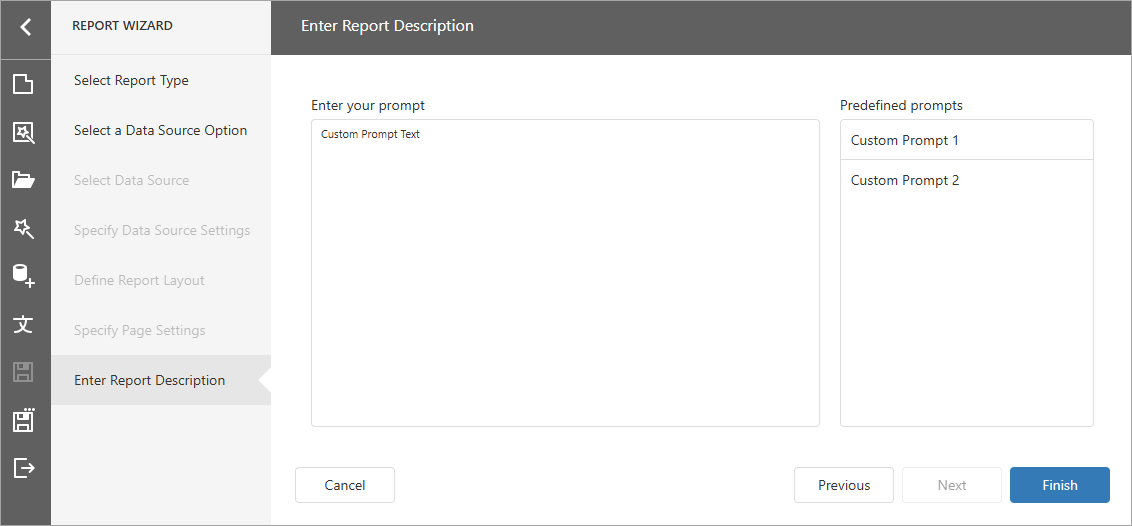Open the localization icon
The width and height of the screenshot is (1132, 526).
click(23, 324)
